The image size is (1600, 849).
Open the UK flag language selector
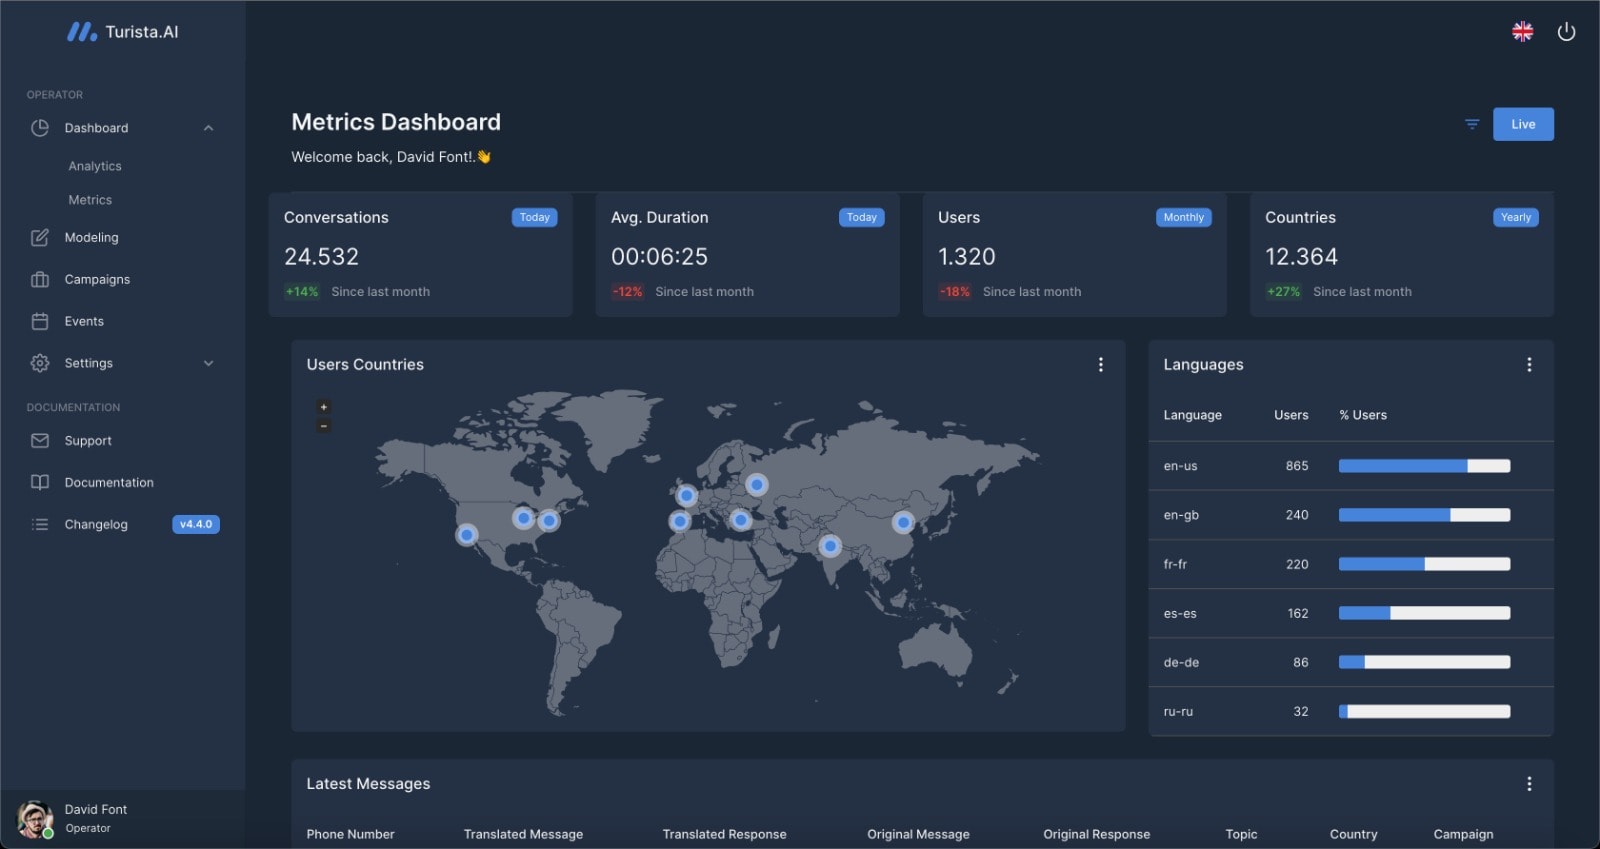(x=1522, y=32)
